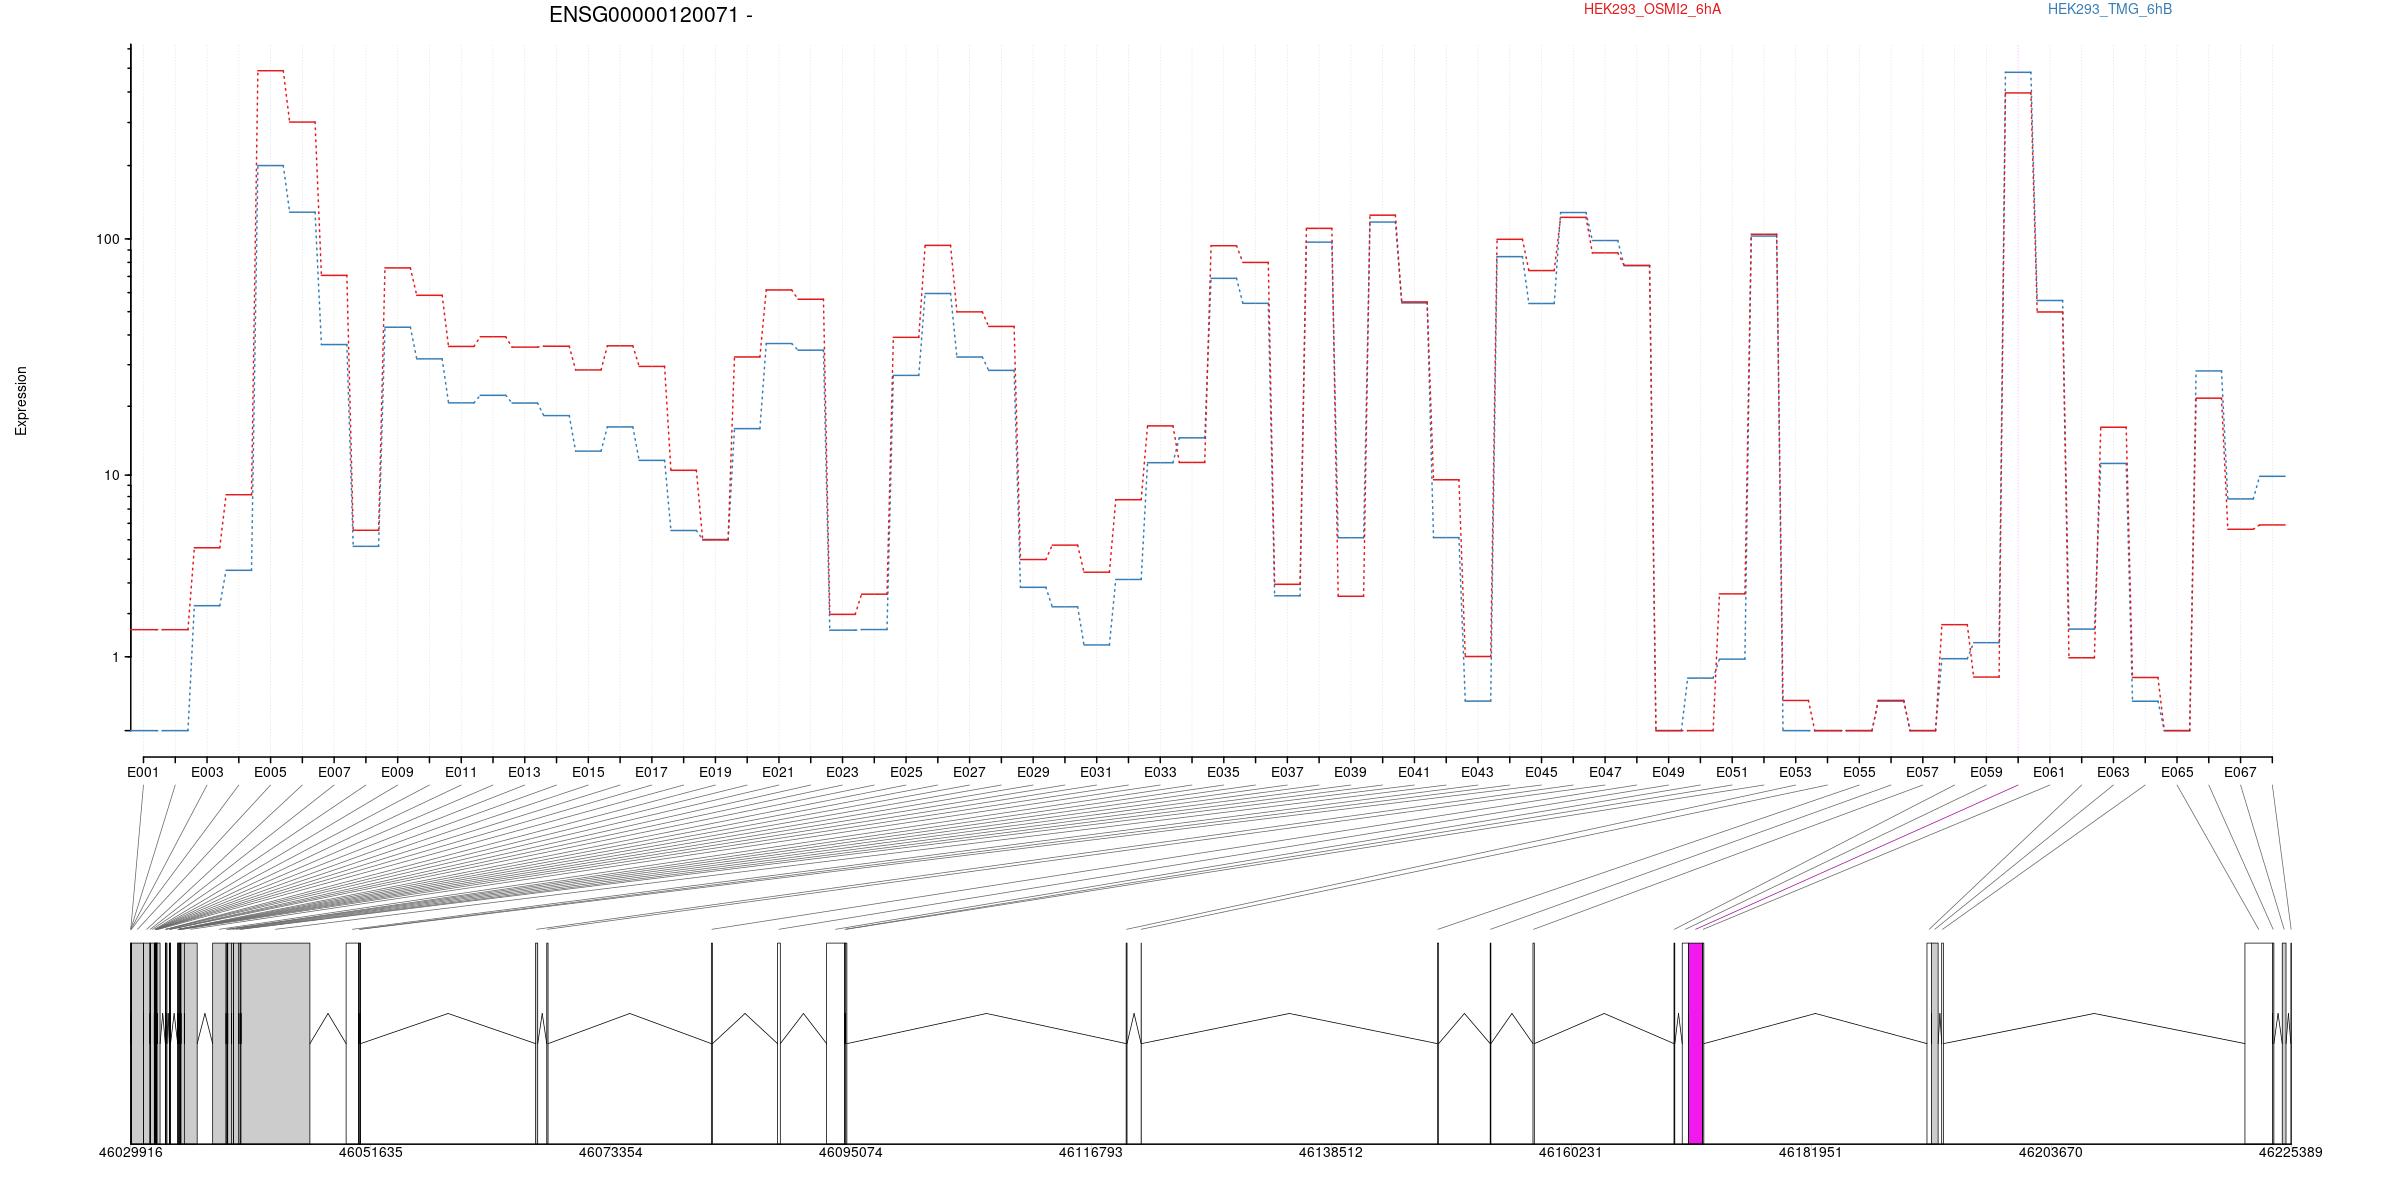Click genomic coordinate 46160231
Viewport: 2400px width, 1200px height.
[1570, 1152]
